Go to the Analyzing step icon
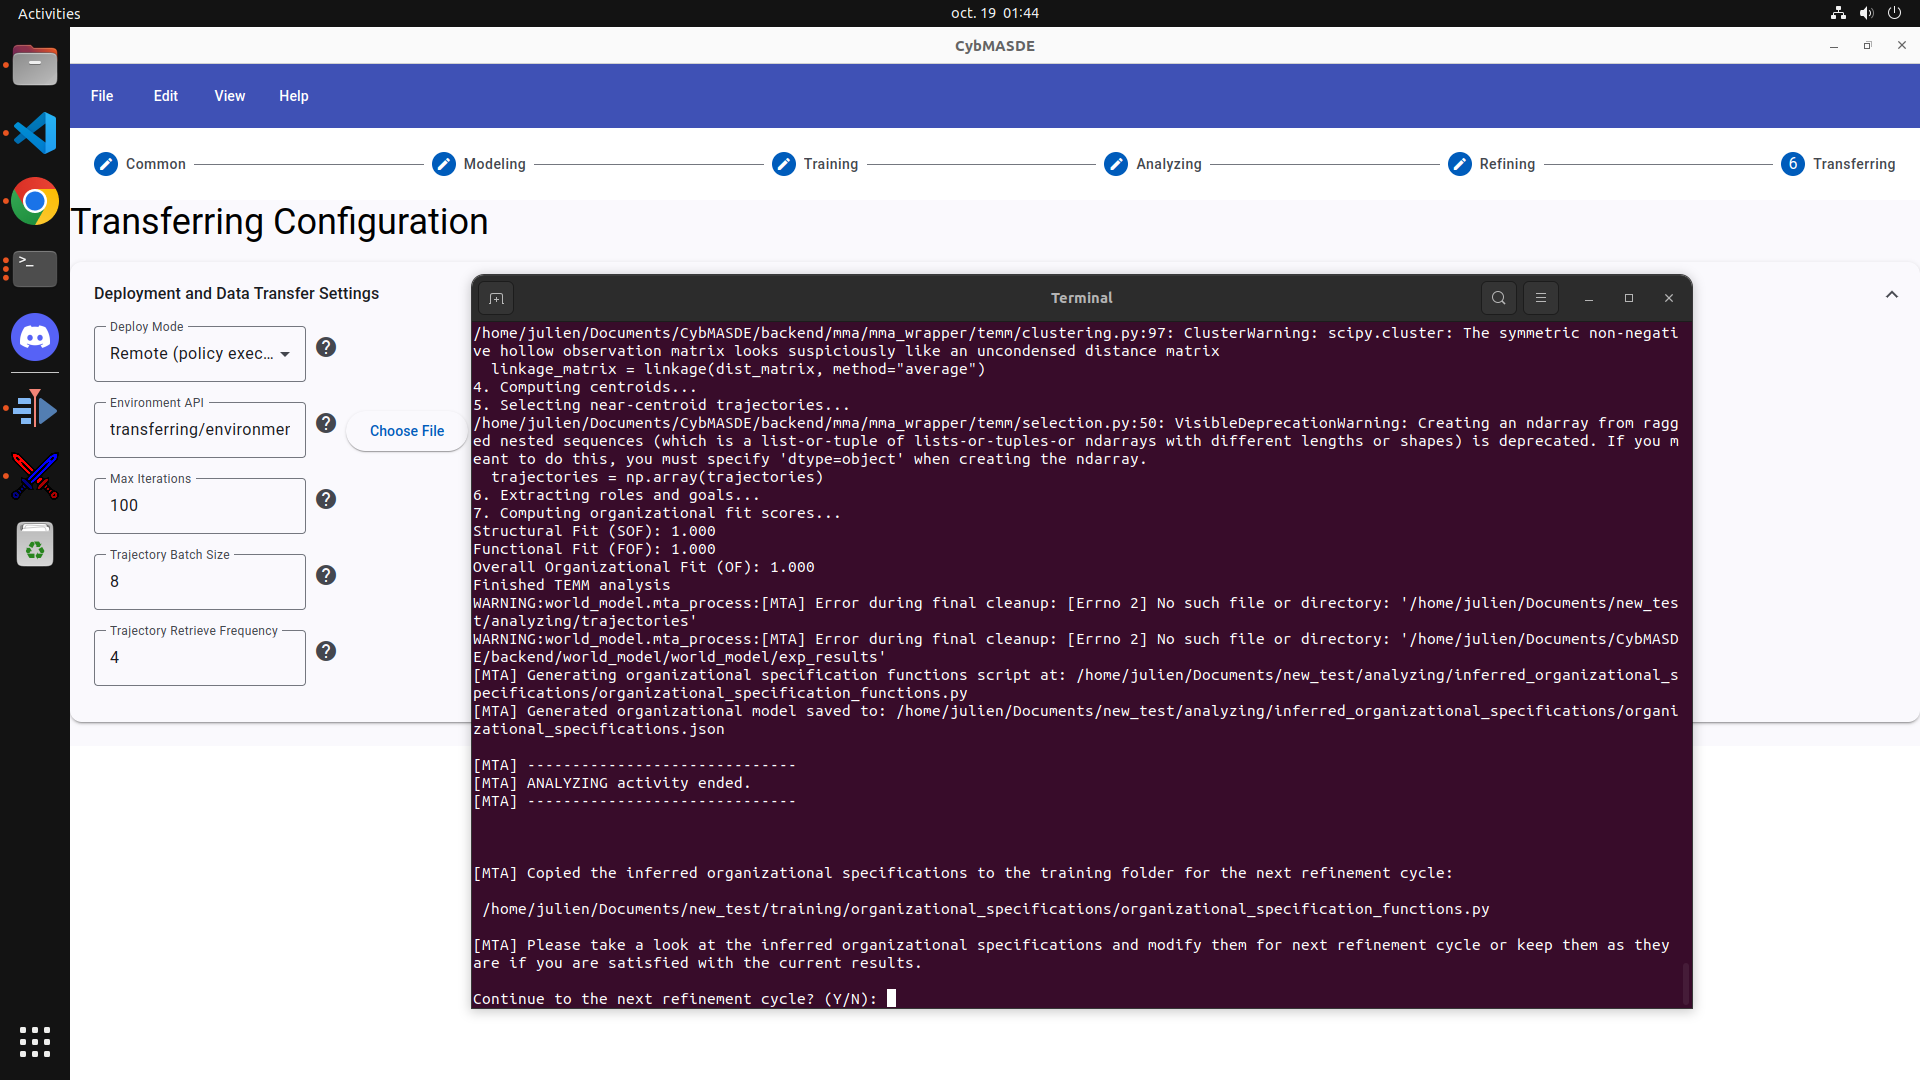 click(1116, 164)
